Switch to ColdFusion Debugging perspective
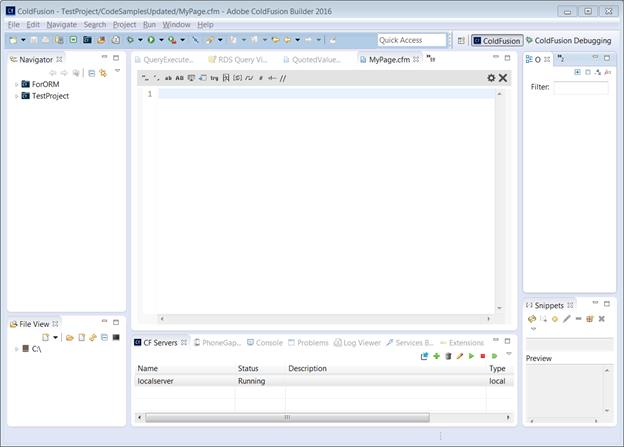The height and width of the screenshot is (447, 624). pyautogui.click(x=568, y=41)
